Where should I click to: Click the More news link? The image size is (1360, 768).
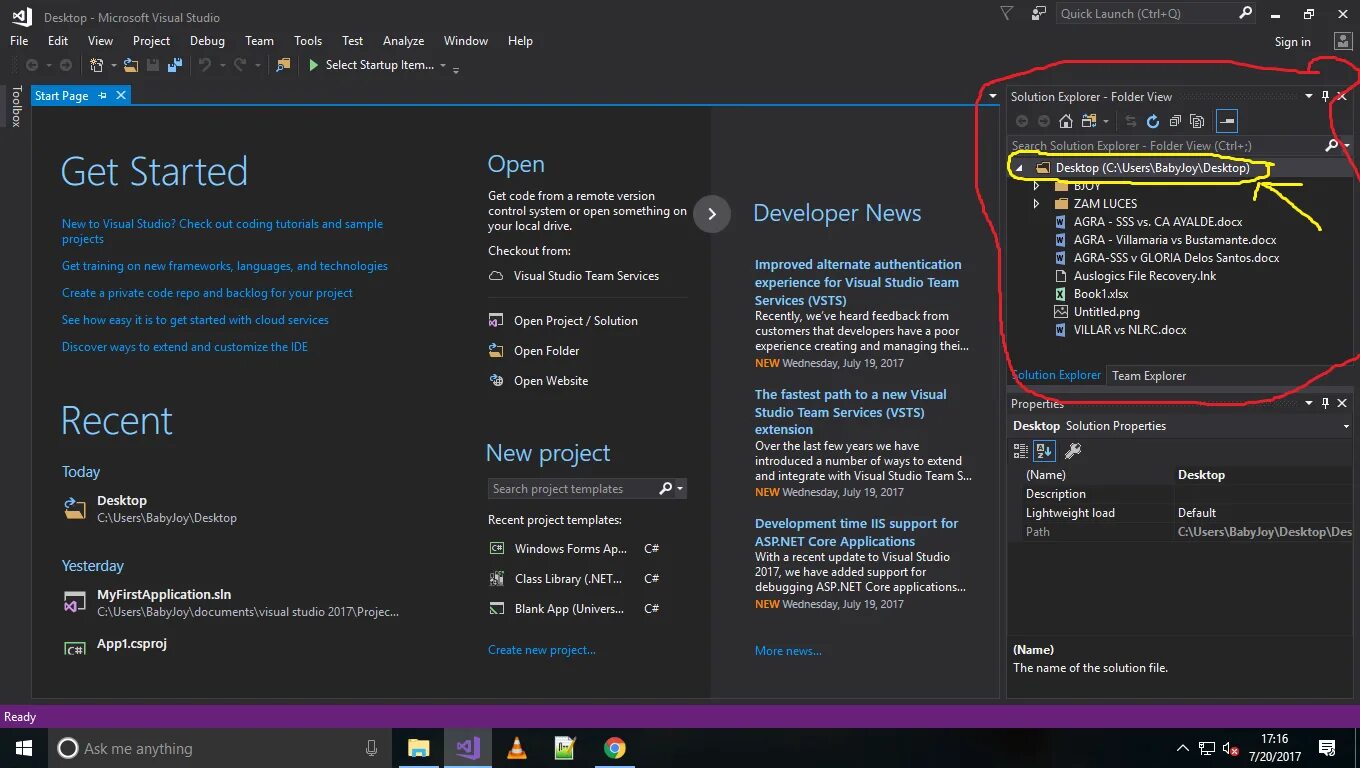coord(788,651)
